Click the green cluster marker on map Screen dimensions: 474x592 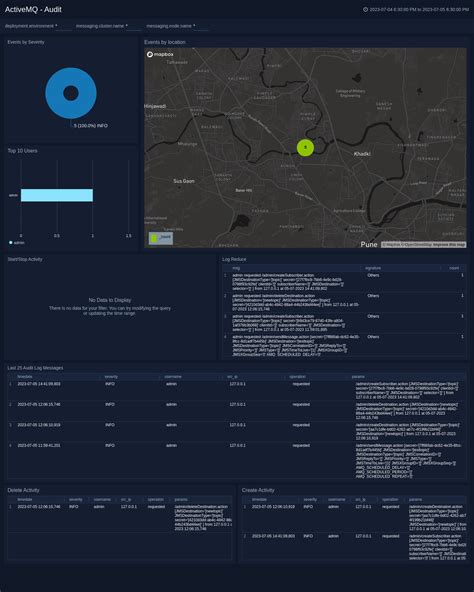click(x=305, y=148)
